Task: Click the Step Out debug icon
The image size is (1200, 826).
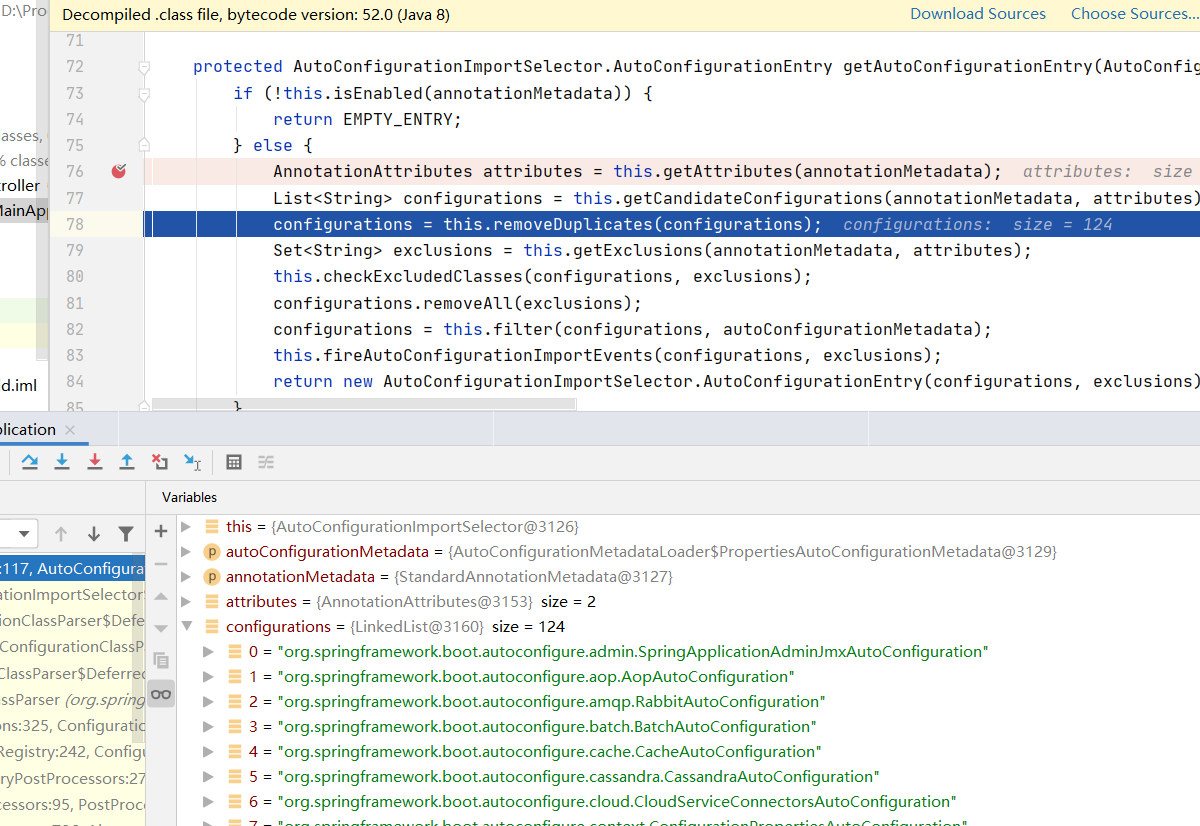Action: coord(127,462)
